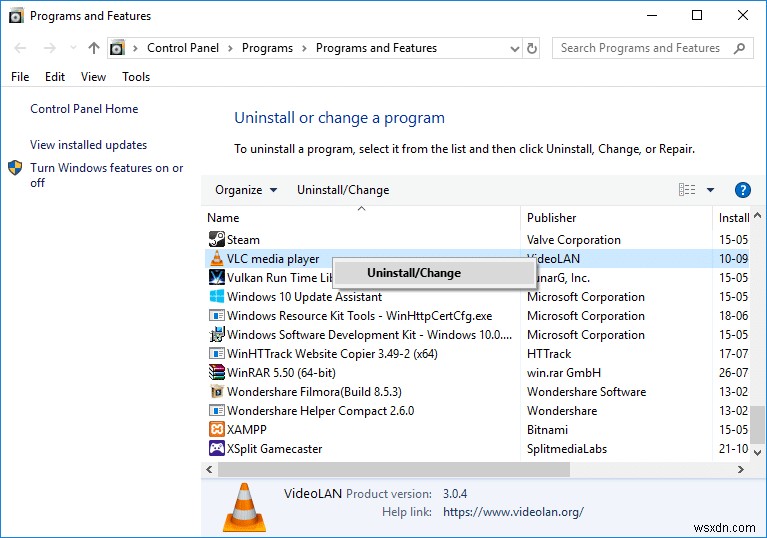This screenshot has width=767, height=538.
Task: Open the Edit menu
Action: [55, 77]
